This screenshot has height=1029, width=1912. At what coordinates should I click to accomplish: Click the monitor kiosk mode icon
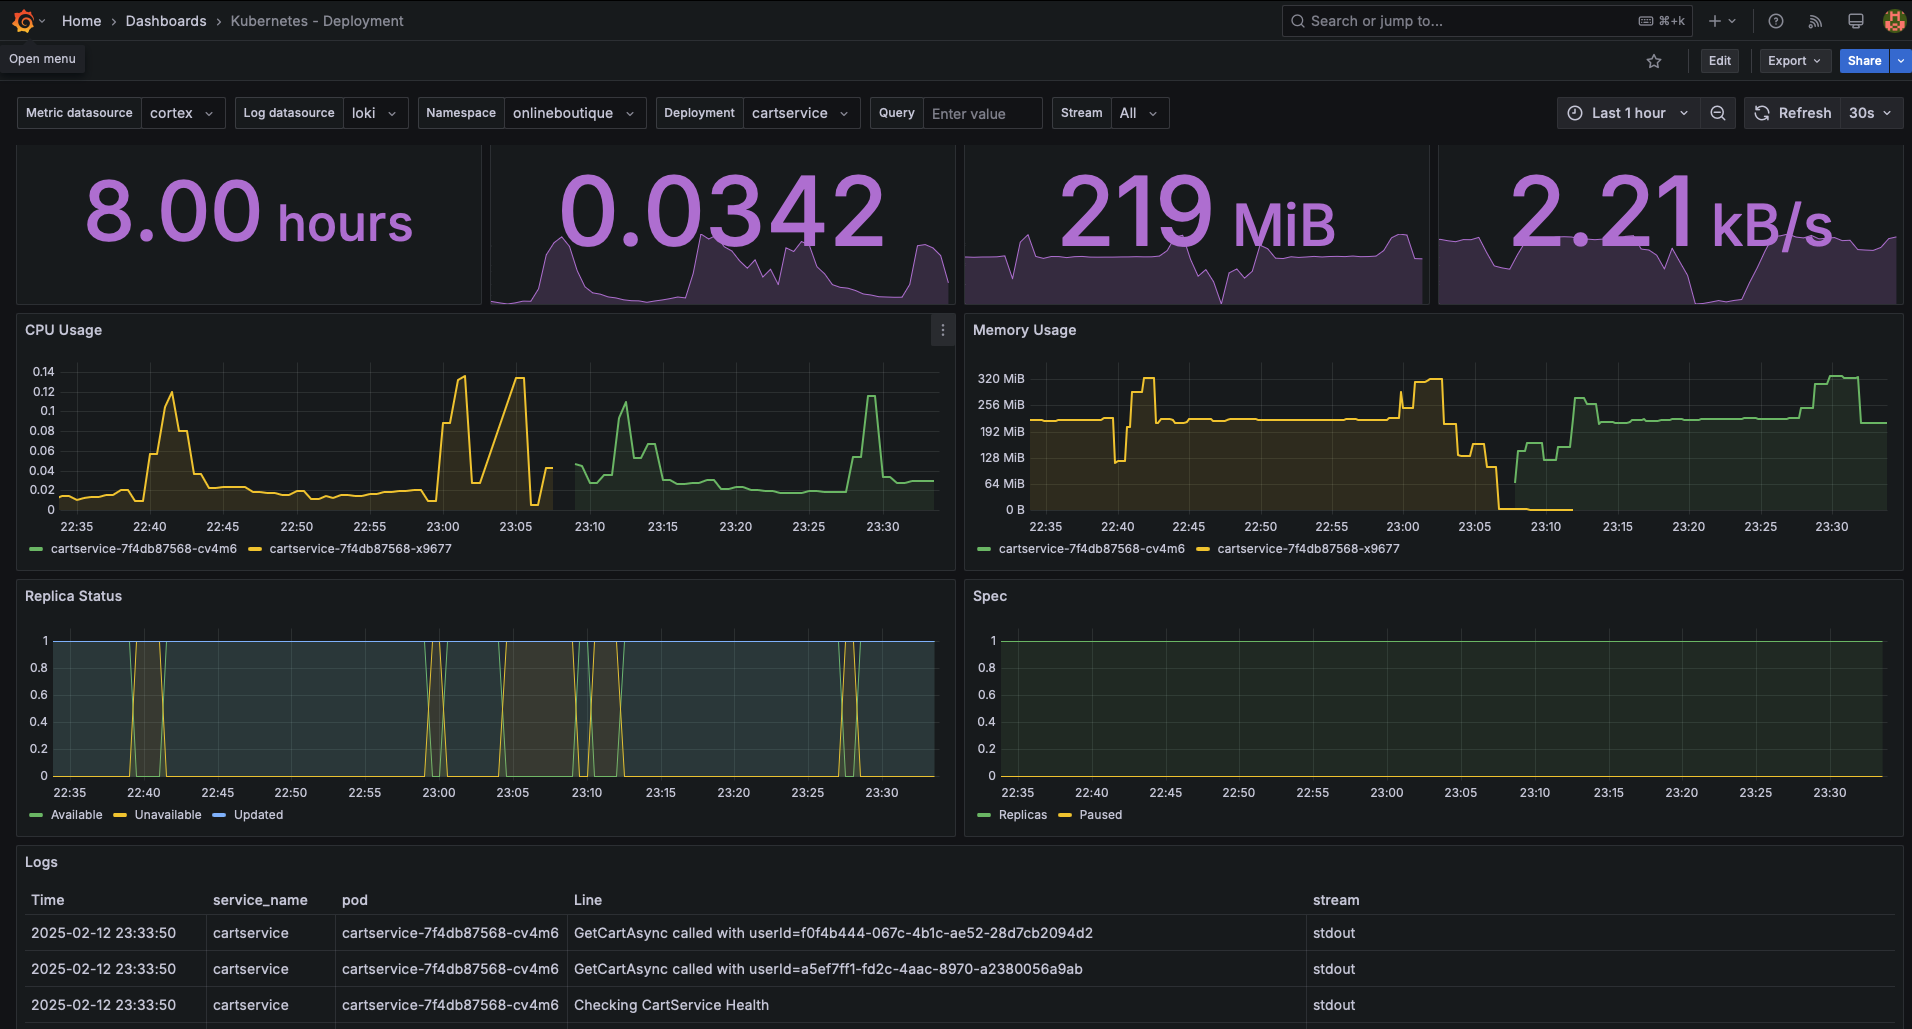point(1856,21)
